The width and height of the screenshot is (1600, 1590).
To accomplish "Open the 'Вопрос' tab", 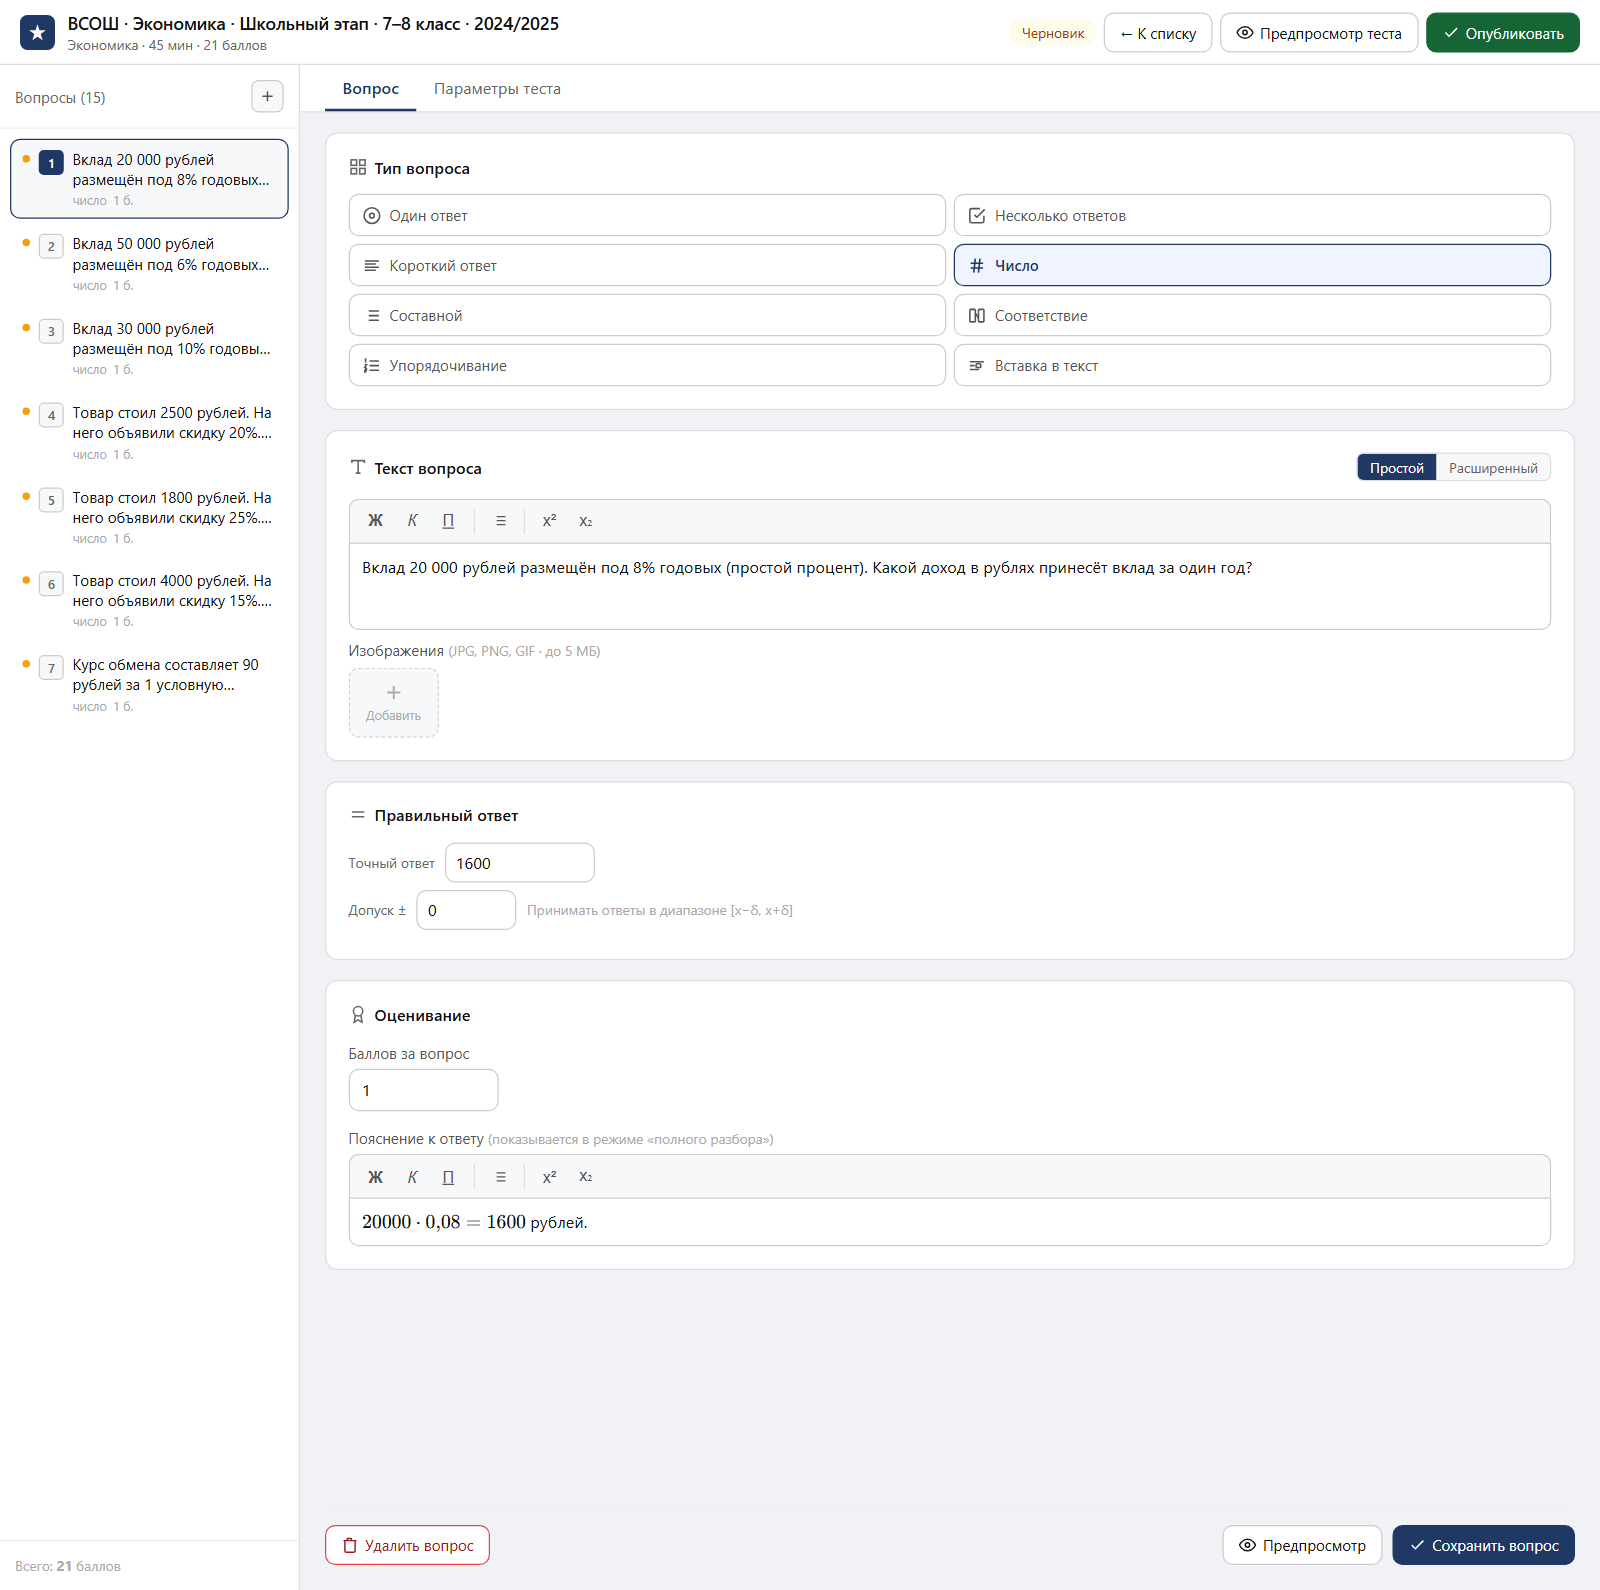I will pyautogui.click(x=371, y=89).
